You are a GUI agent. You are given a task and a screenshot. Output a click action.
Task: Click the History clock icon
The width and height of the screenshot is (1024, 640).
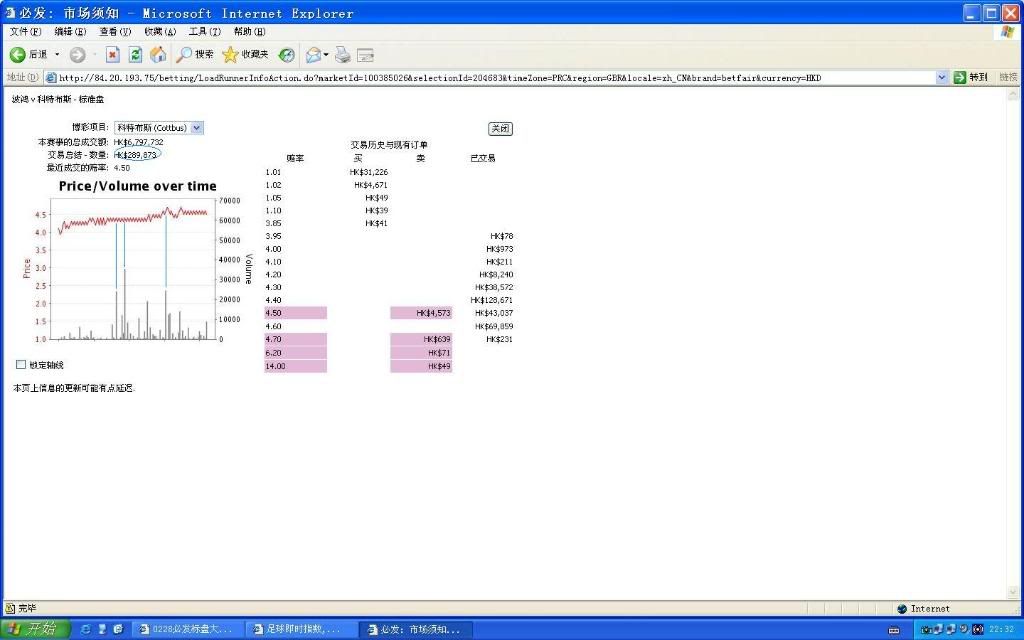pyautogui.click(x=287, y=55)
